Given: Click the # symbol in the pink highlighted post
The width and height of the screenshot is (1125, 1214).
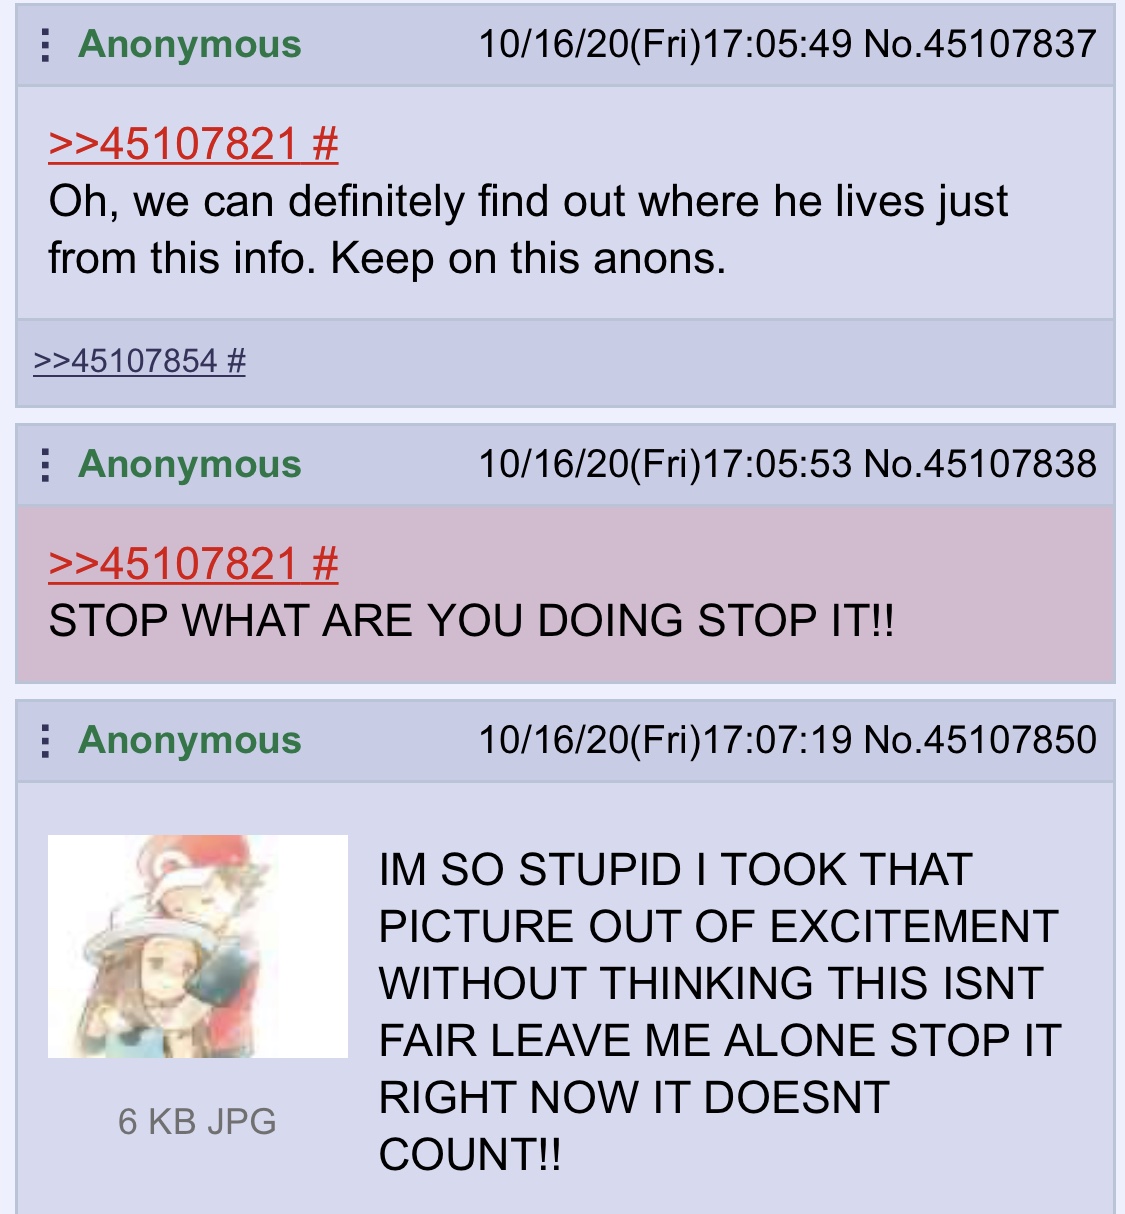Looking at the screenshot, I should (325, 564).
